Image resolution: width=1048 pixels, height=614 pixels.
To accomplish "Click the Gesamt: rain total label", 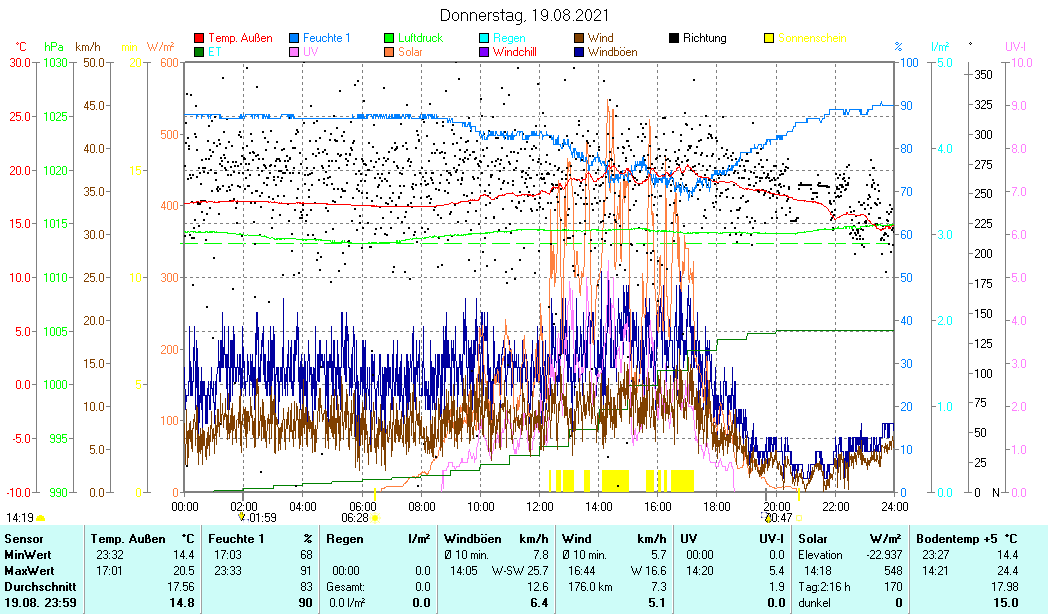I will point(346,587).
